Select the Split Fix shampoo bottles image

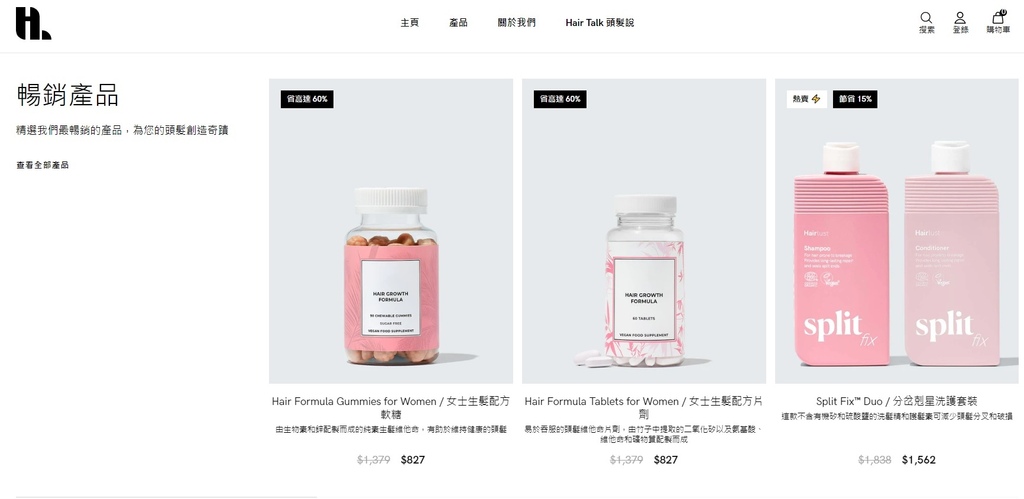pyautogui.click(x=896, y=231)
